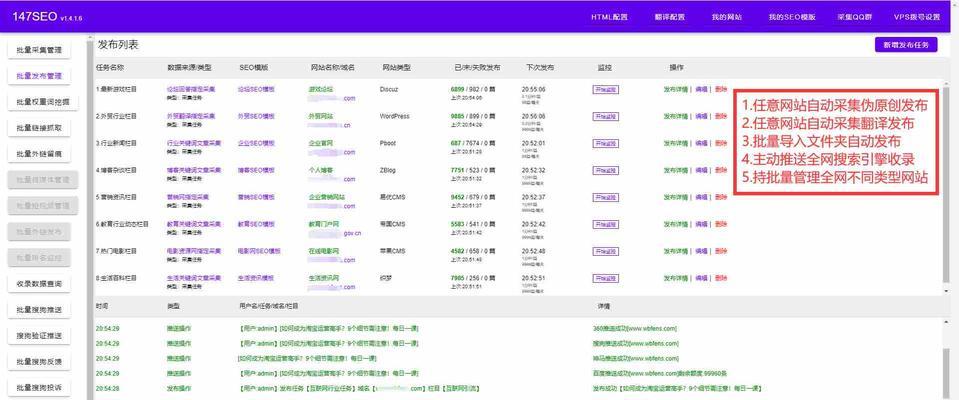This screenshot has height=400, width=959.
Task: Click the 在线电影网 site name
Action: [x=324, y=251]
